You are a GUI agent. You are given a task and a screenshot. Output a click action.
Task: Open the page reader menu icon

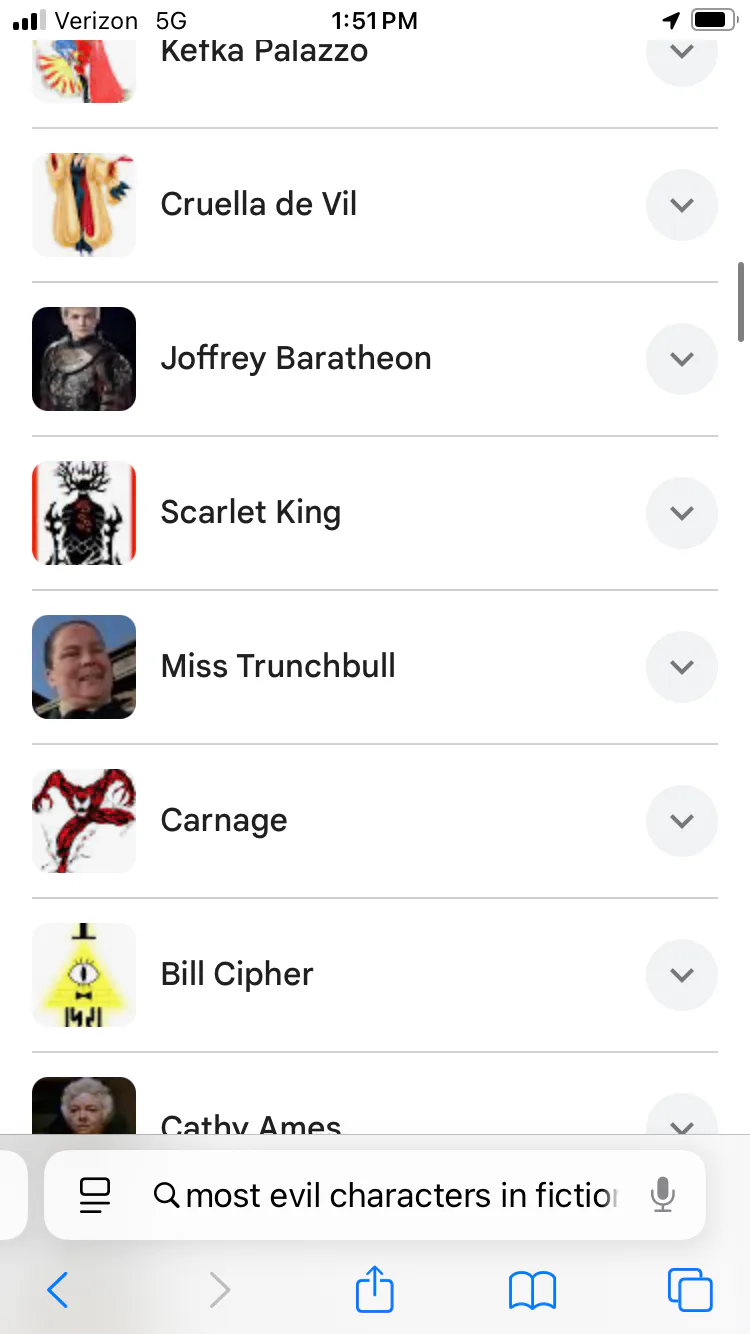[95, 1195]
